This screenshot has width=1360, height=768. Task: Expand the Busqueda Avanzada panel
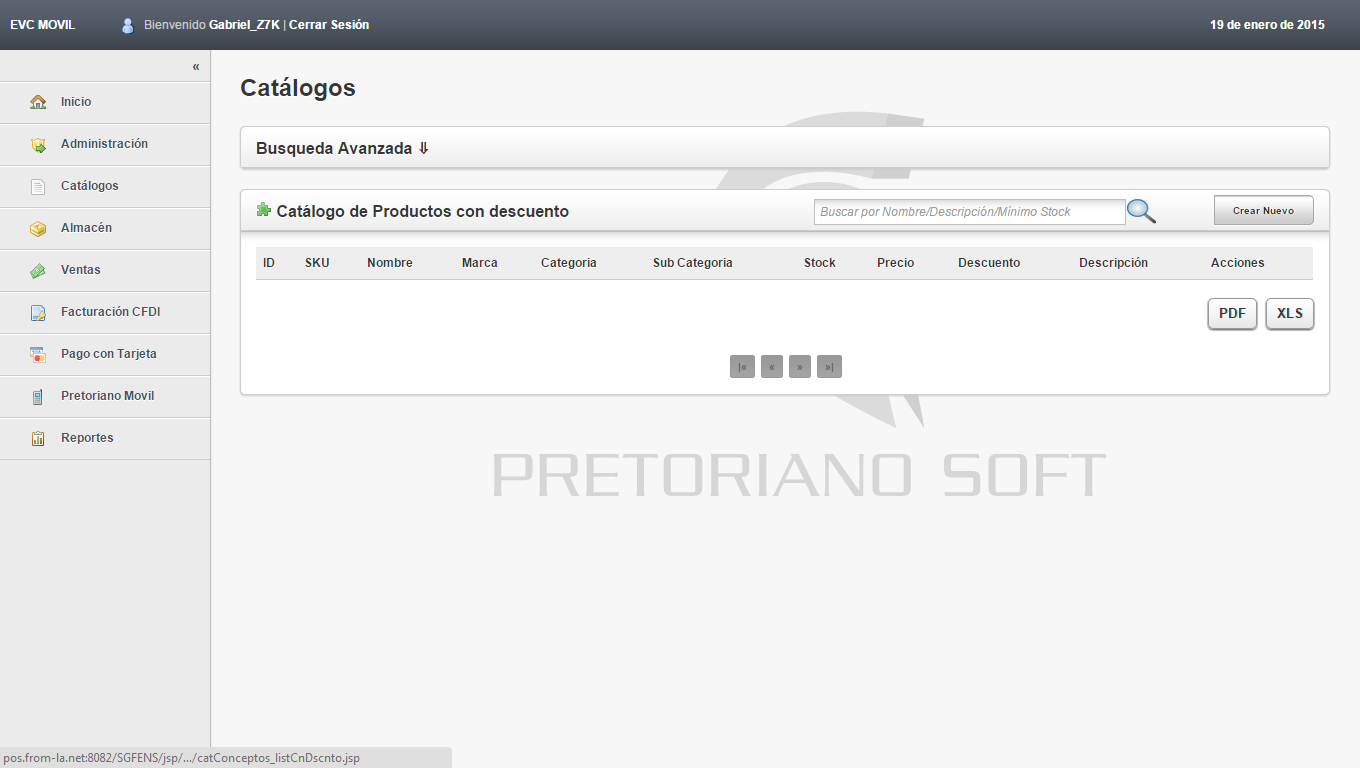click(x=785, y=148)
